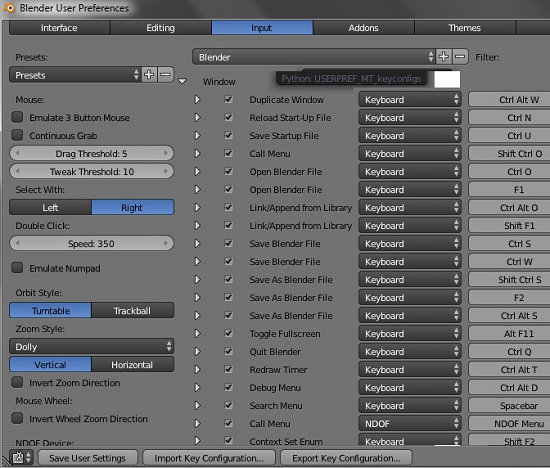Screen dimensions: 550x468
Task: Remove key configuration with minus icon beside Blender
Action: coord(460,56)
